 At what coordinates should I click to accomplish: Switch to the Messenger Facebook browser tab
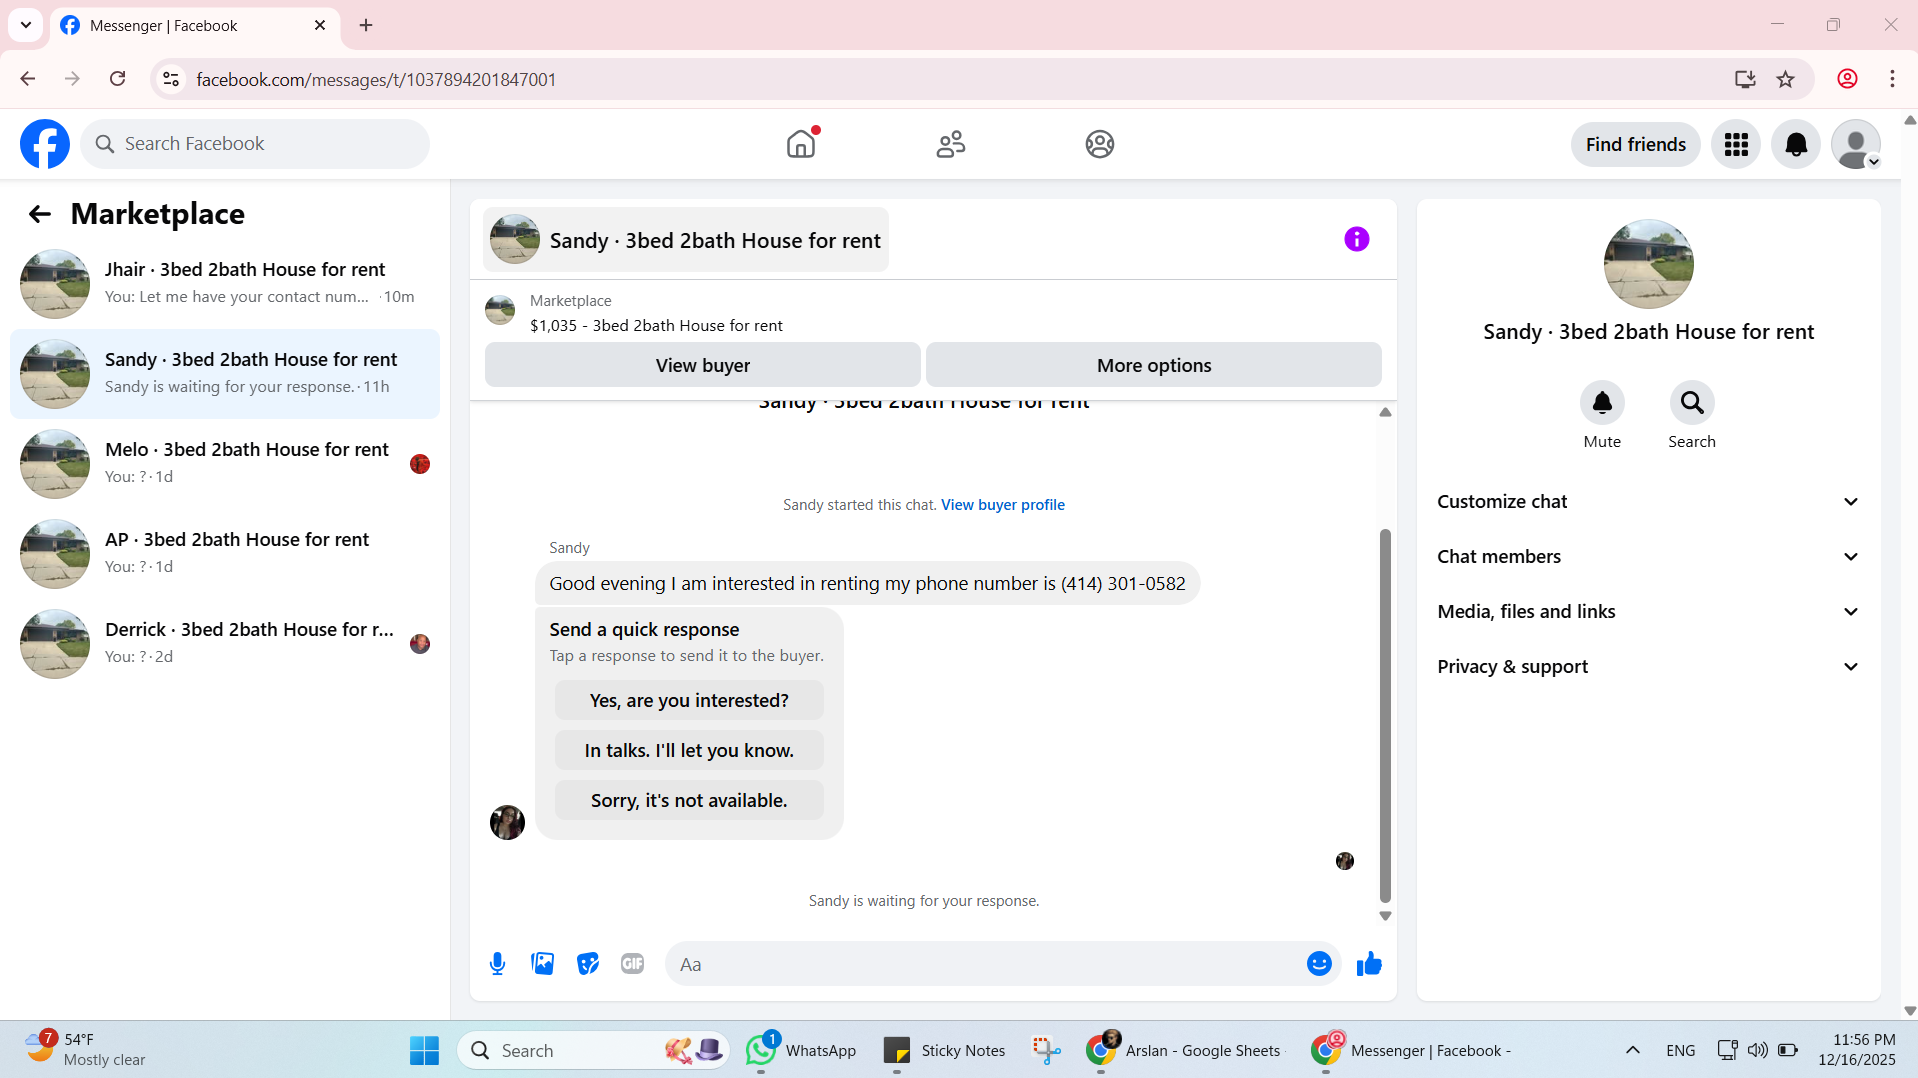[194, 26]
